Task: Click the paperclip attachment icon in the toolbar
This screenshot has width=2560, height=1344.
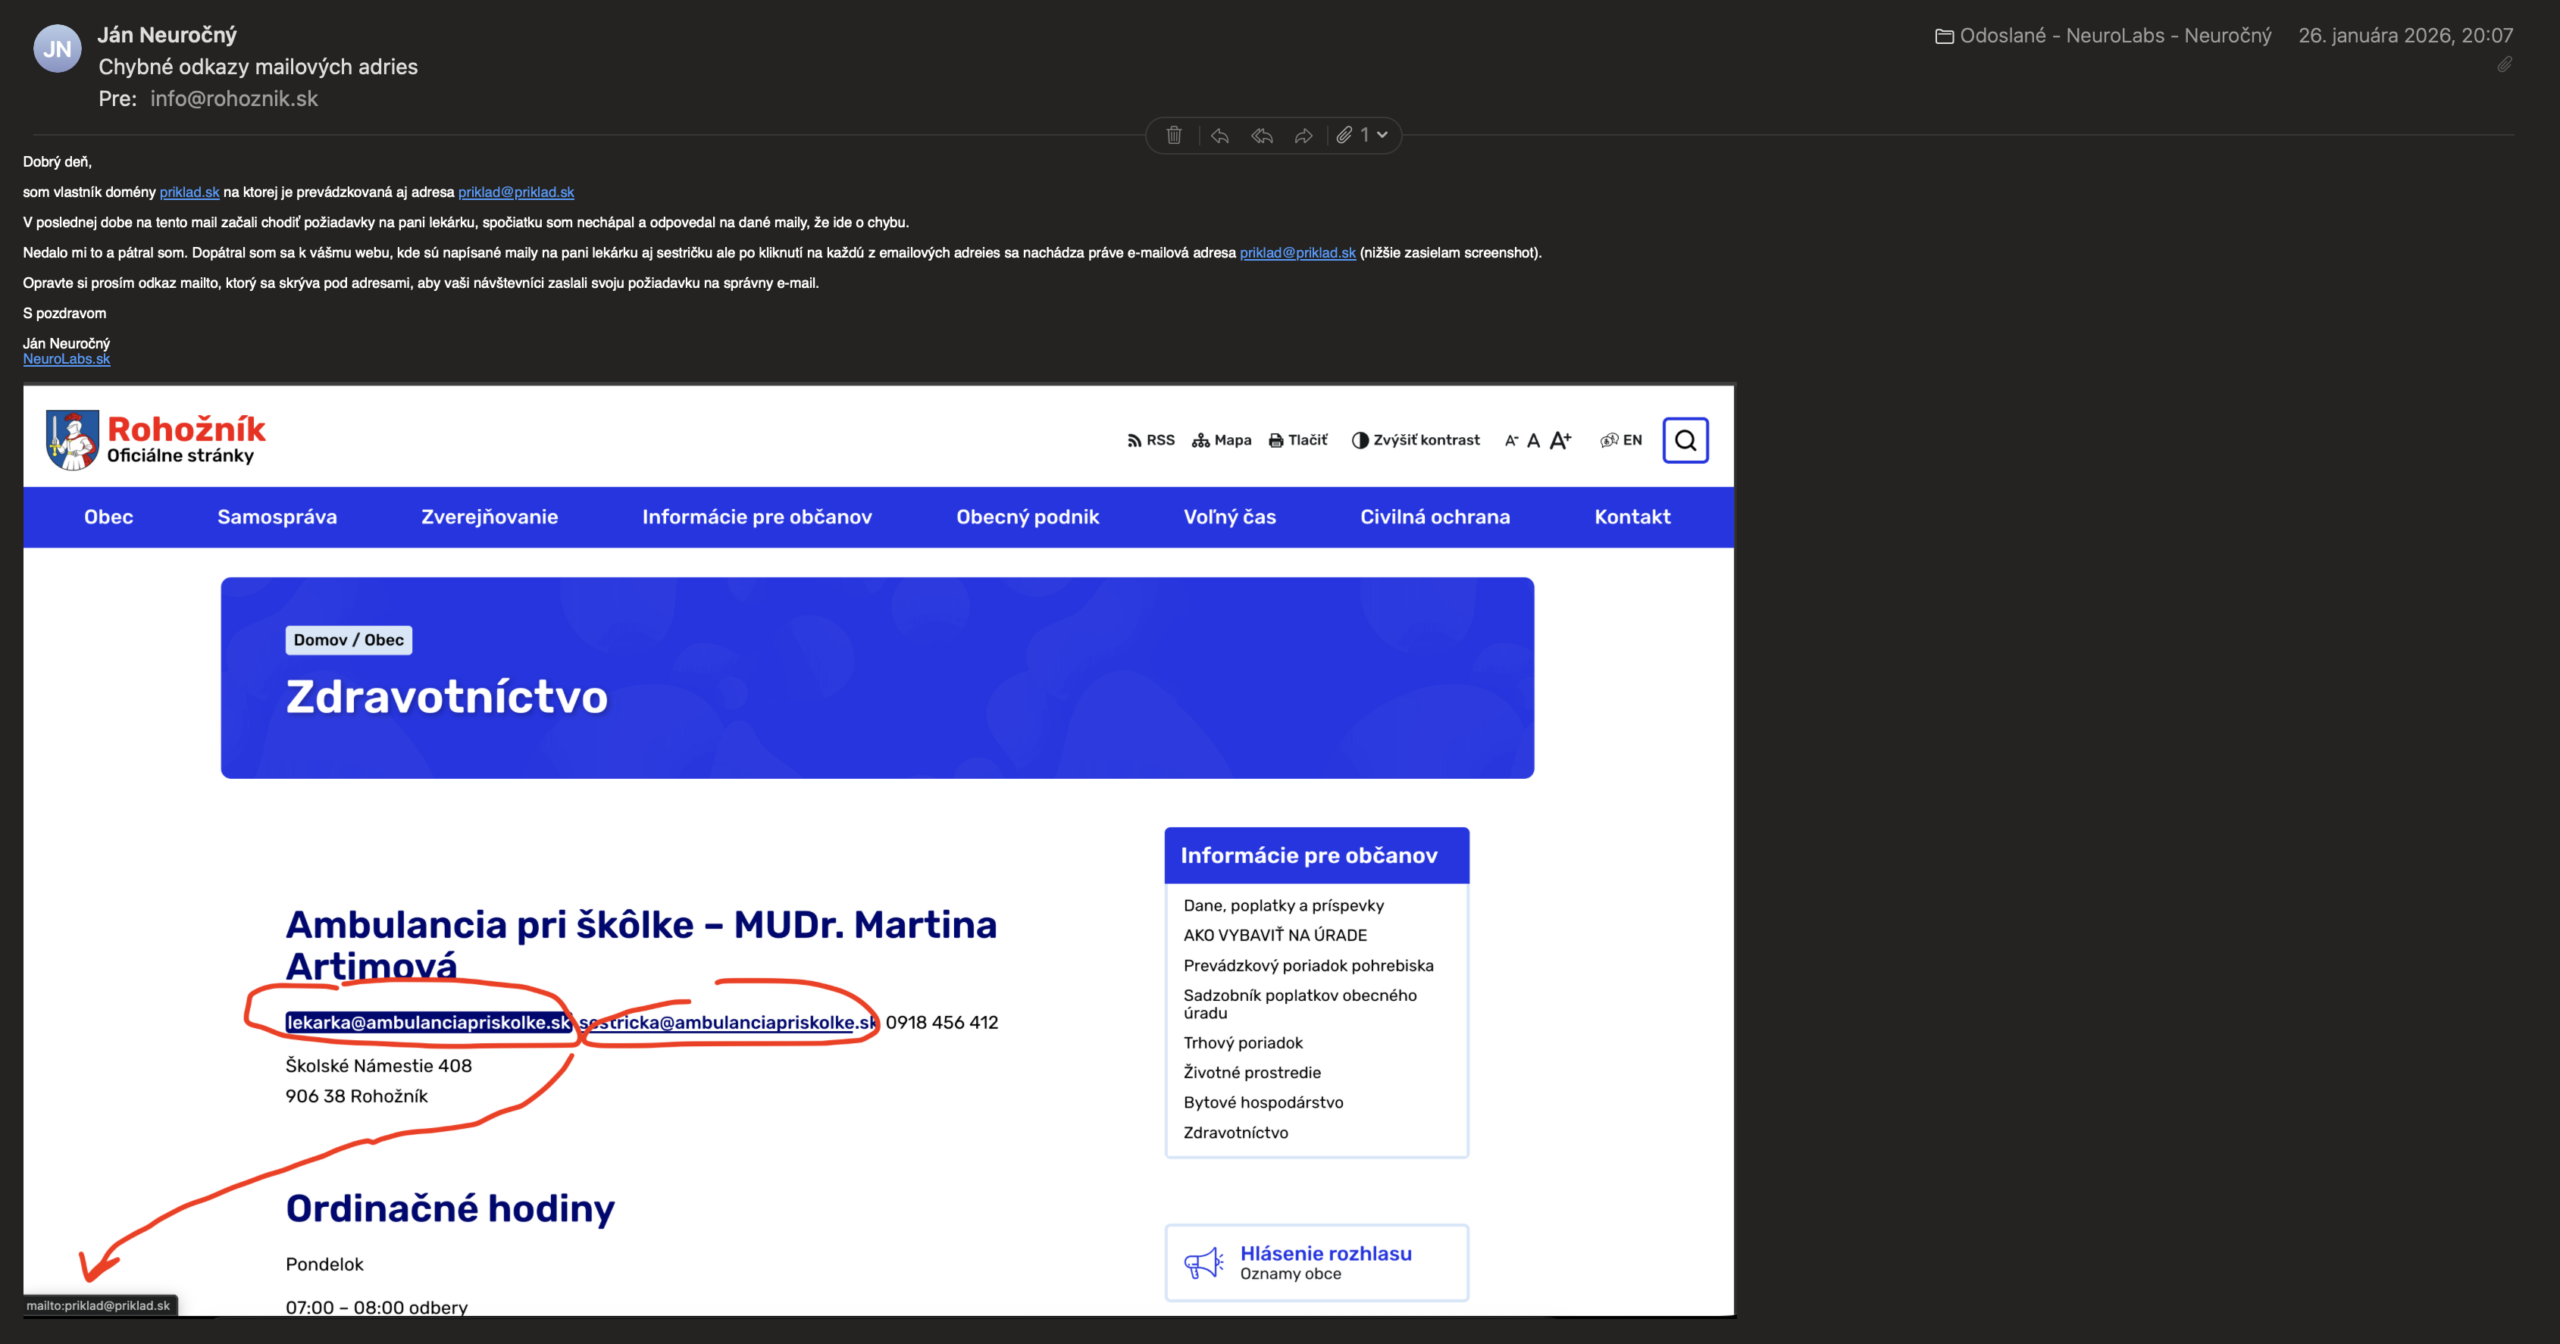Action: 1345,135
